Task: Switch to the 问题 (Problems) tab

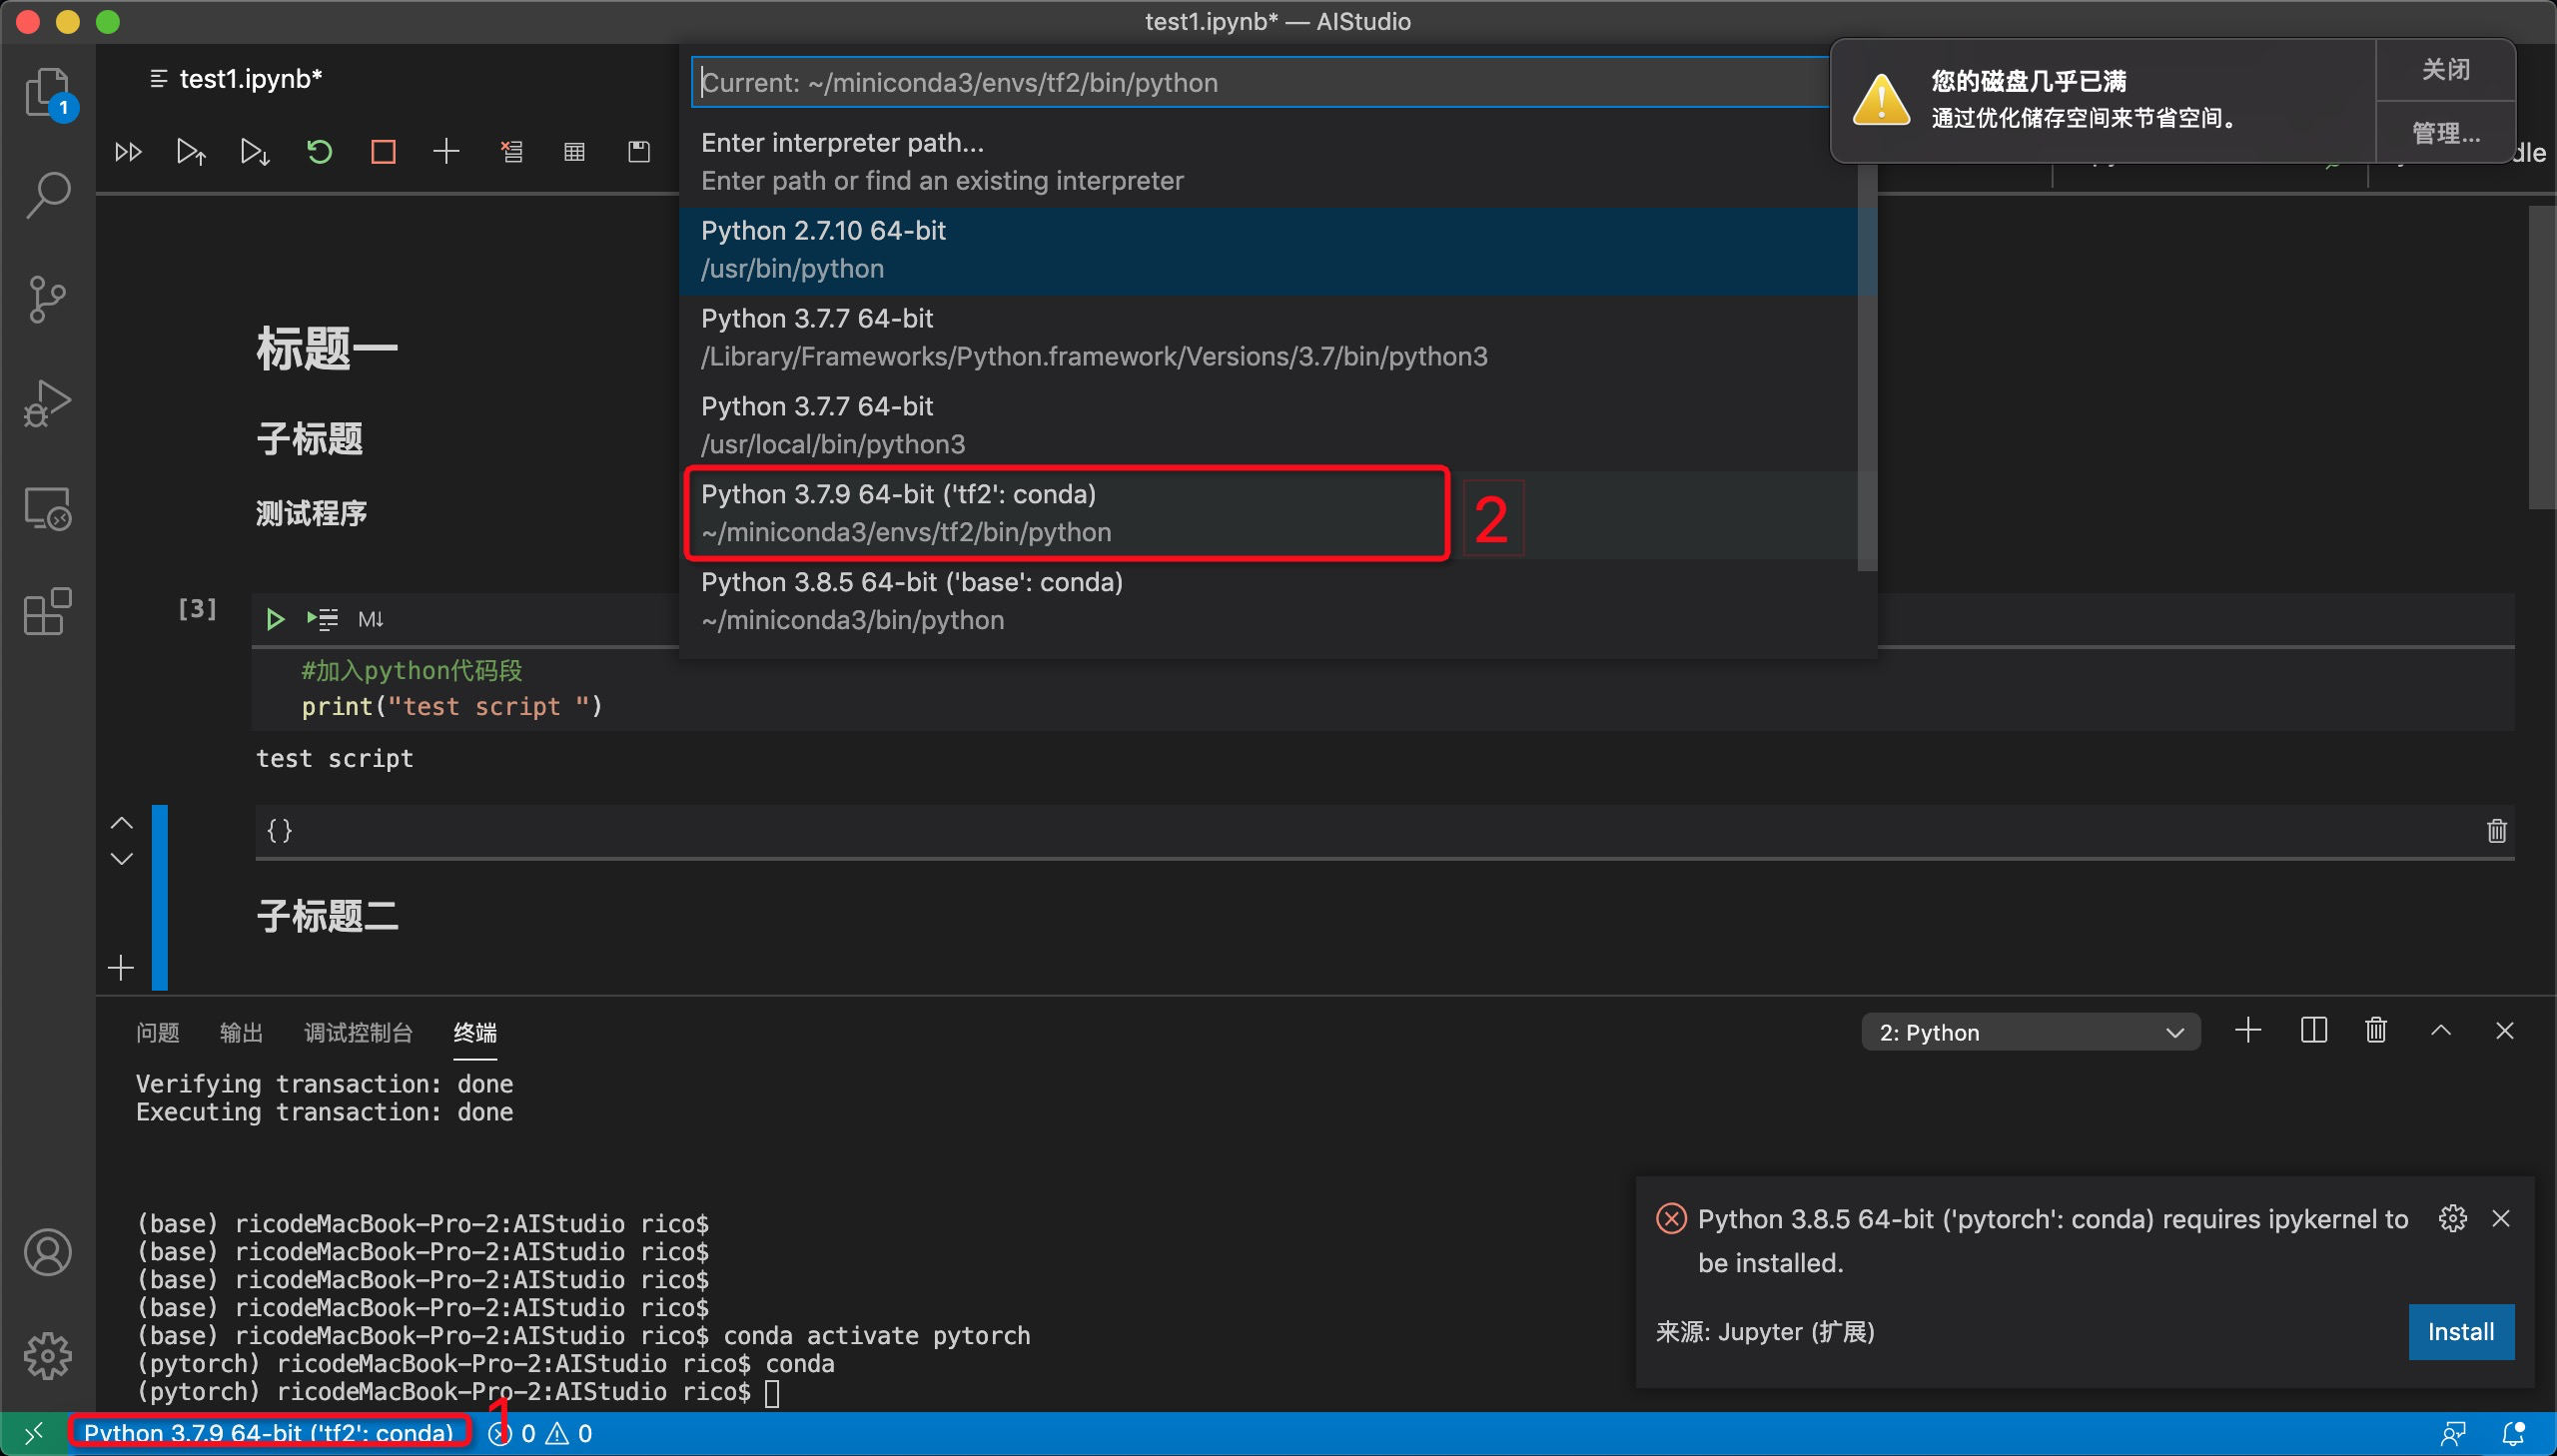Action: [x=157, y=1032]
